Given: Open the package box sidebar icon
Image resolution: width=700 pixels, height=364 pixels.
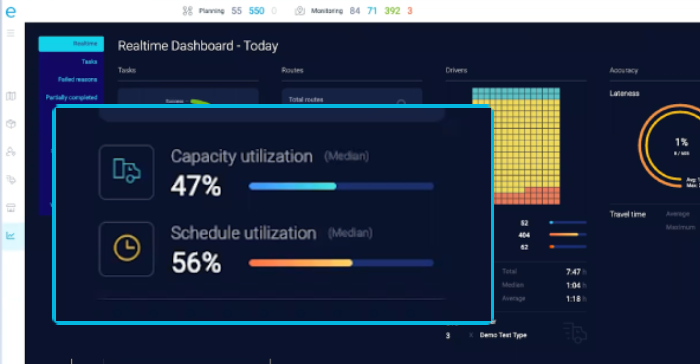Looking at the screenshot, I should (x=11, y=124).
